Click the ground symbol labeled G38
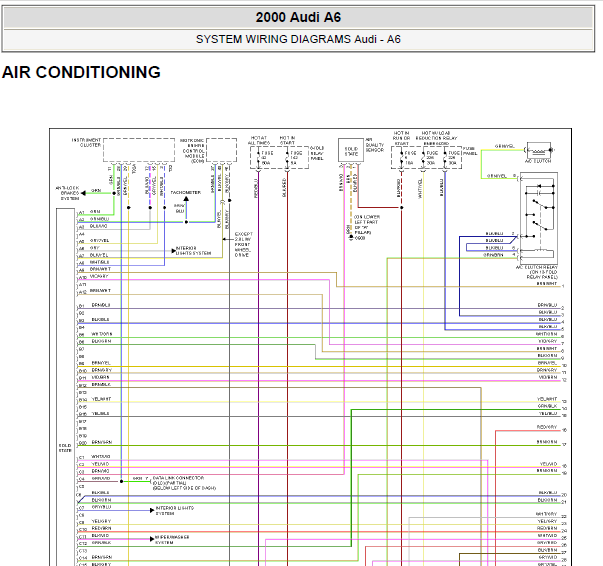This screenshot has height=566, width=603. pyautogui.click(x=351, y=238)
